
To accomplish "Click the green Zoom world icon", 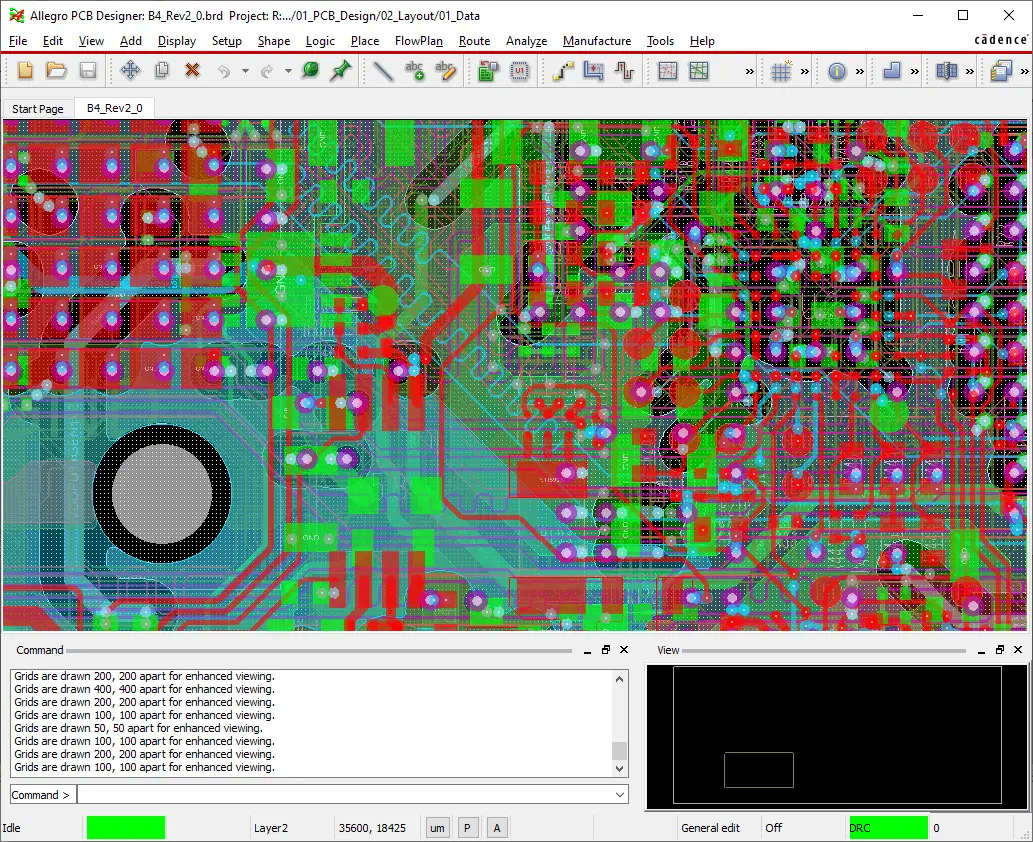I will [x=310, y=71].
